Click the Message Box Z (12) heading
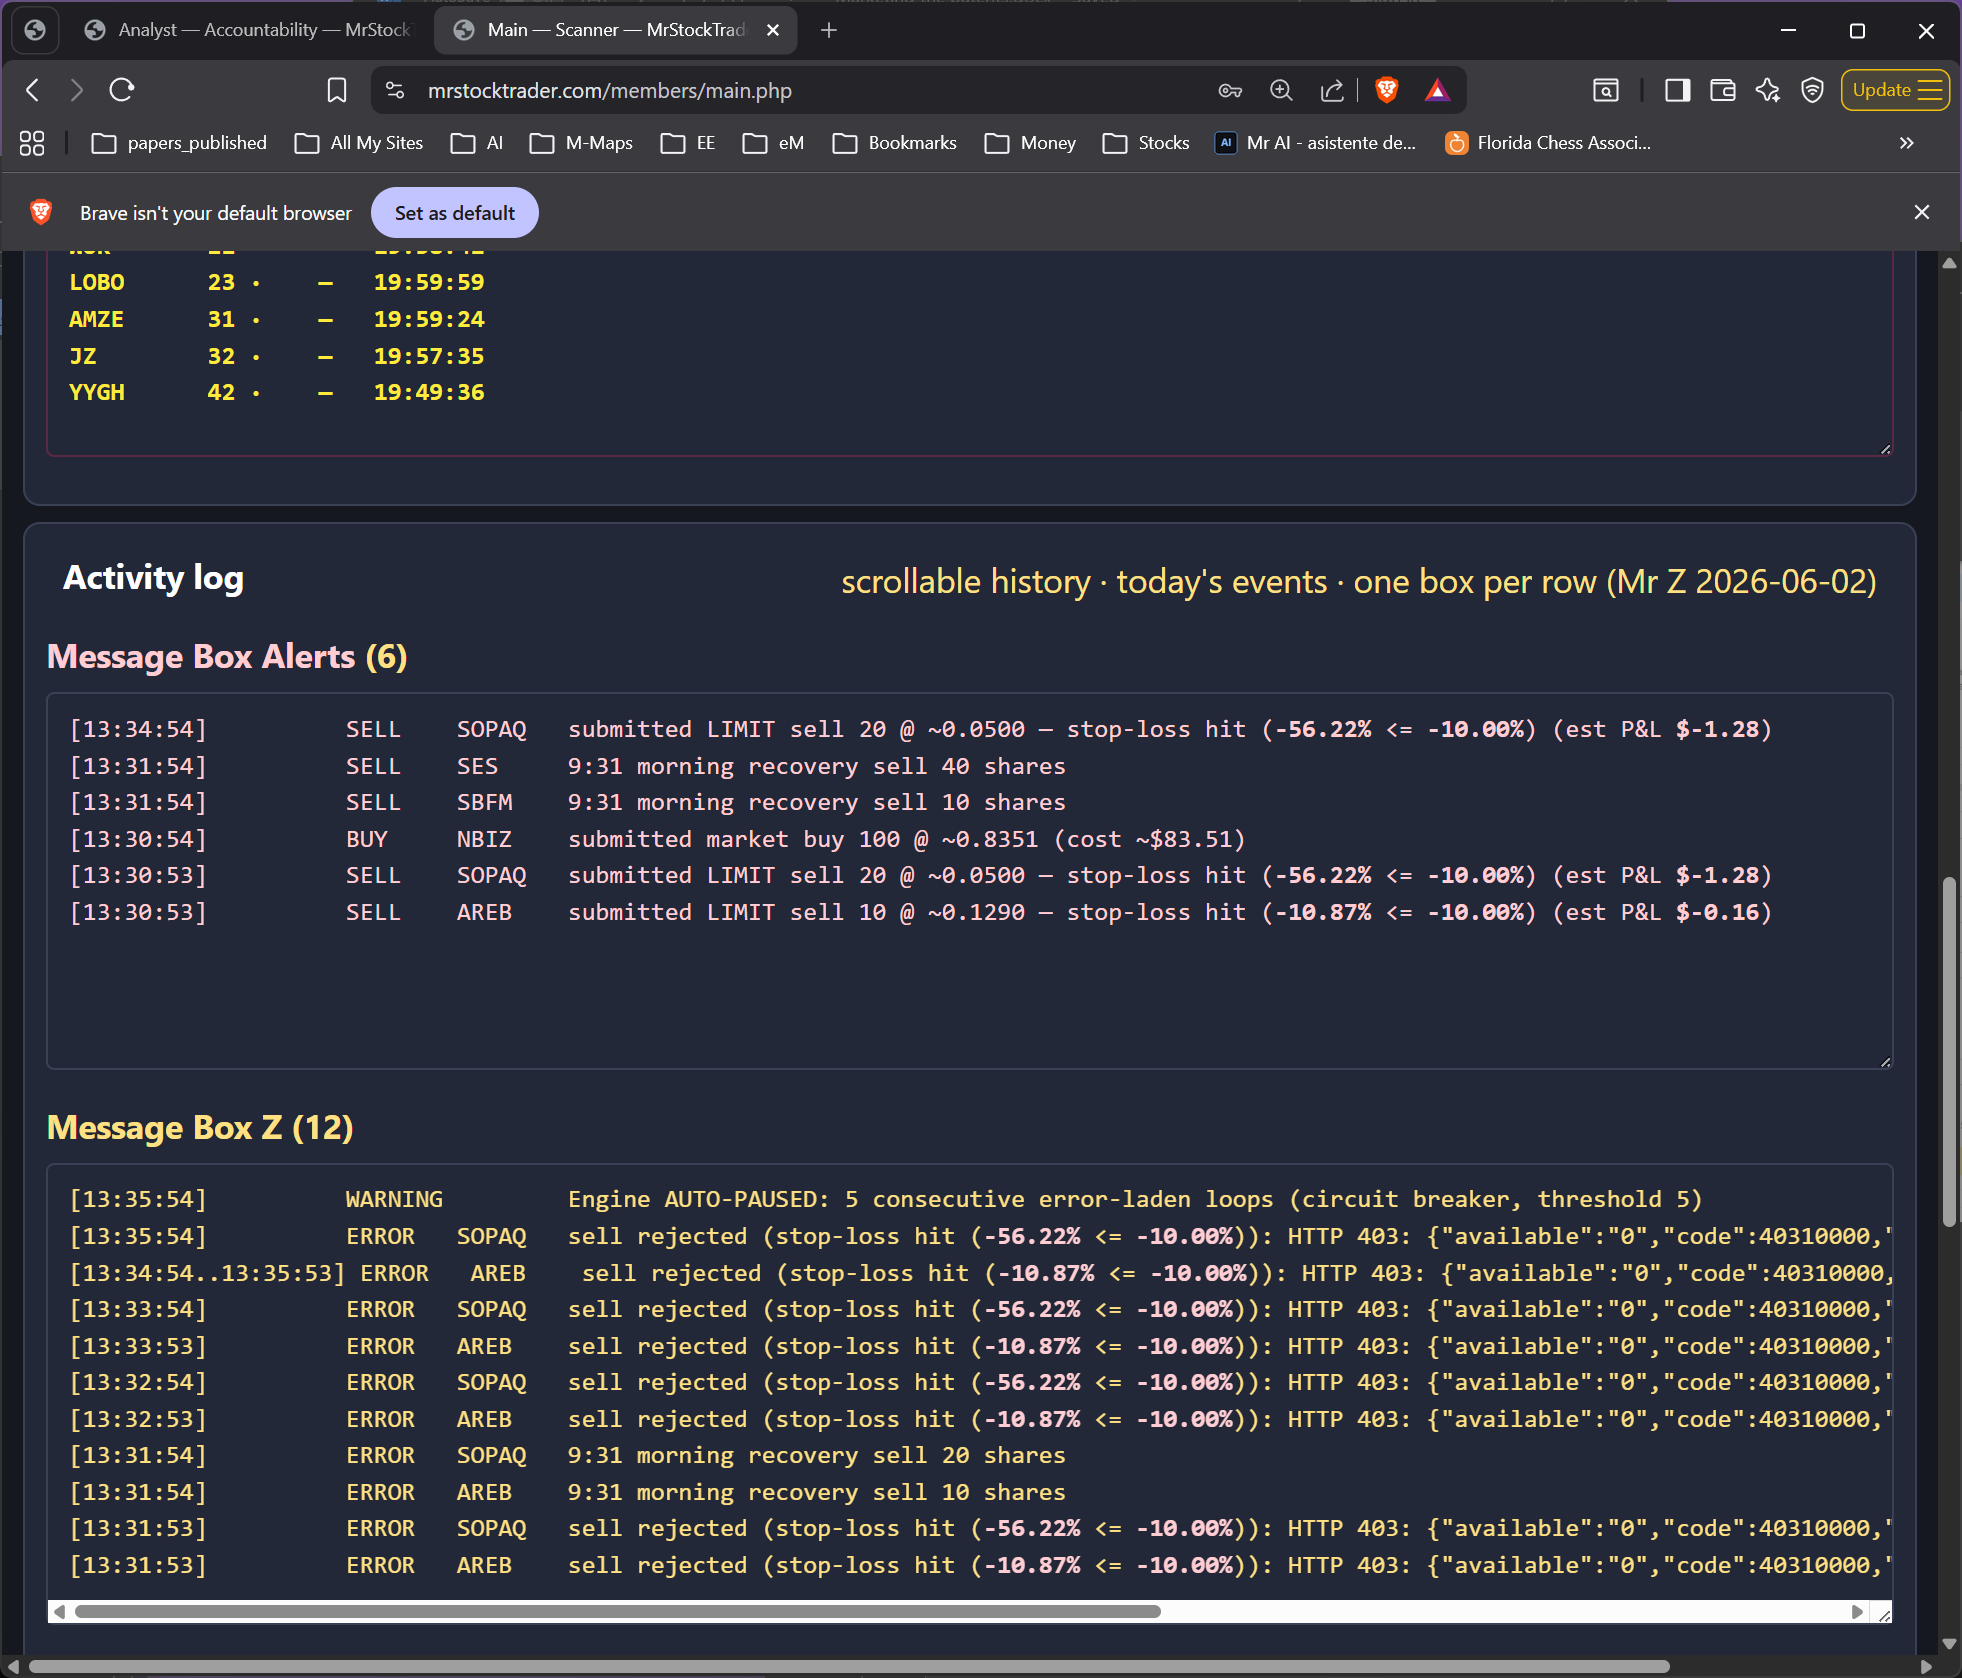The image size is (1962, 1678). coord(200,1128)
